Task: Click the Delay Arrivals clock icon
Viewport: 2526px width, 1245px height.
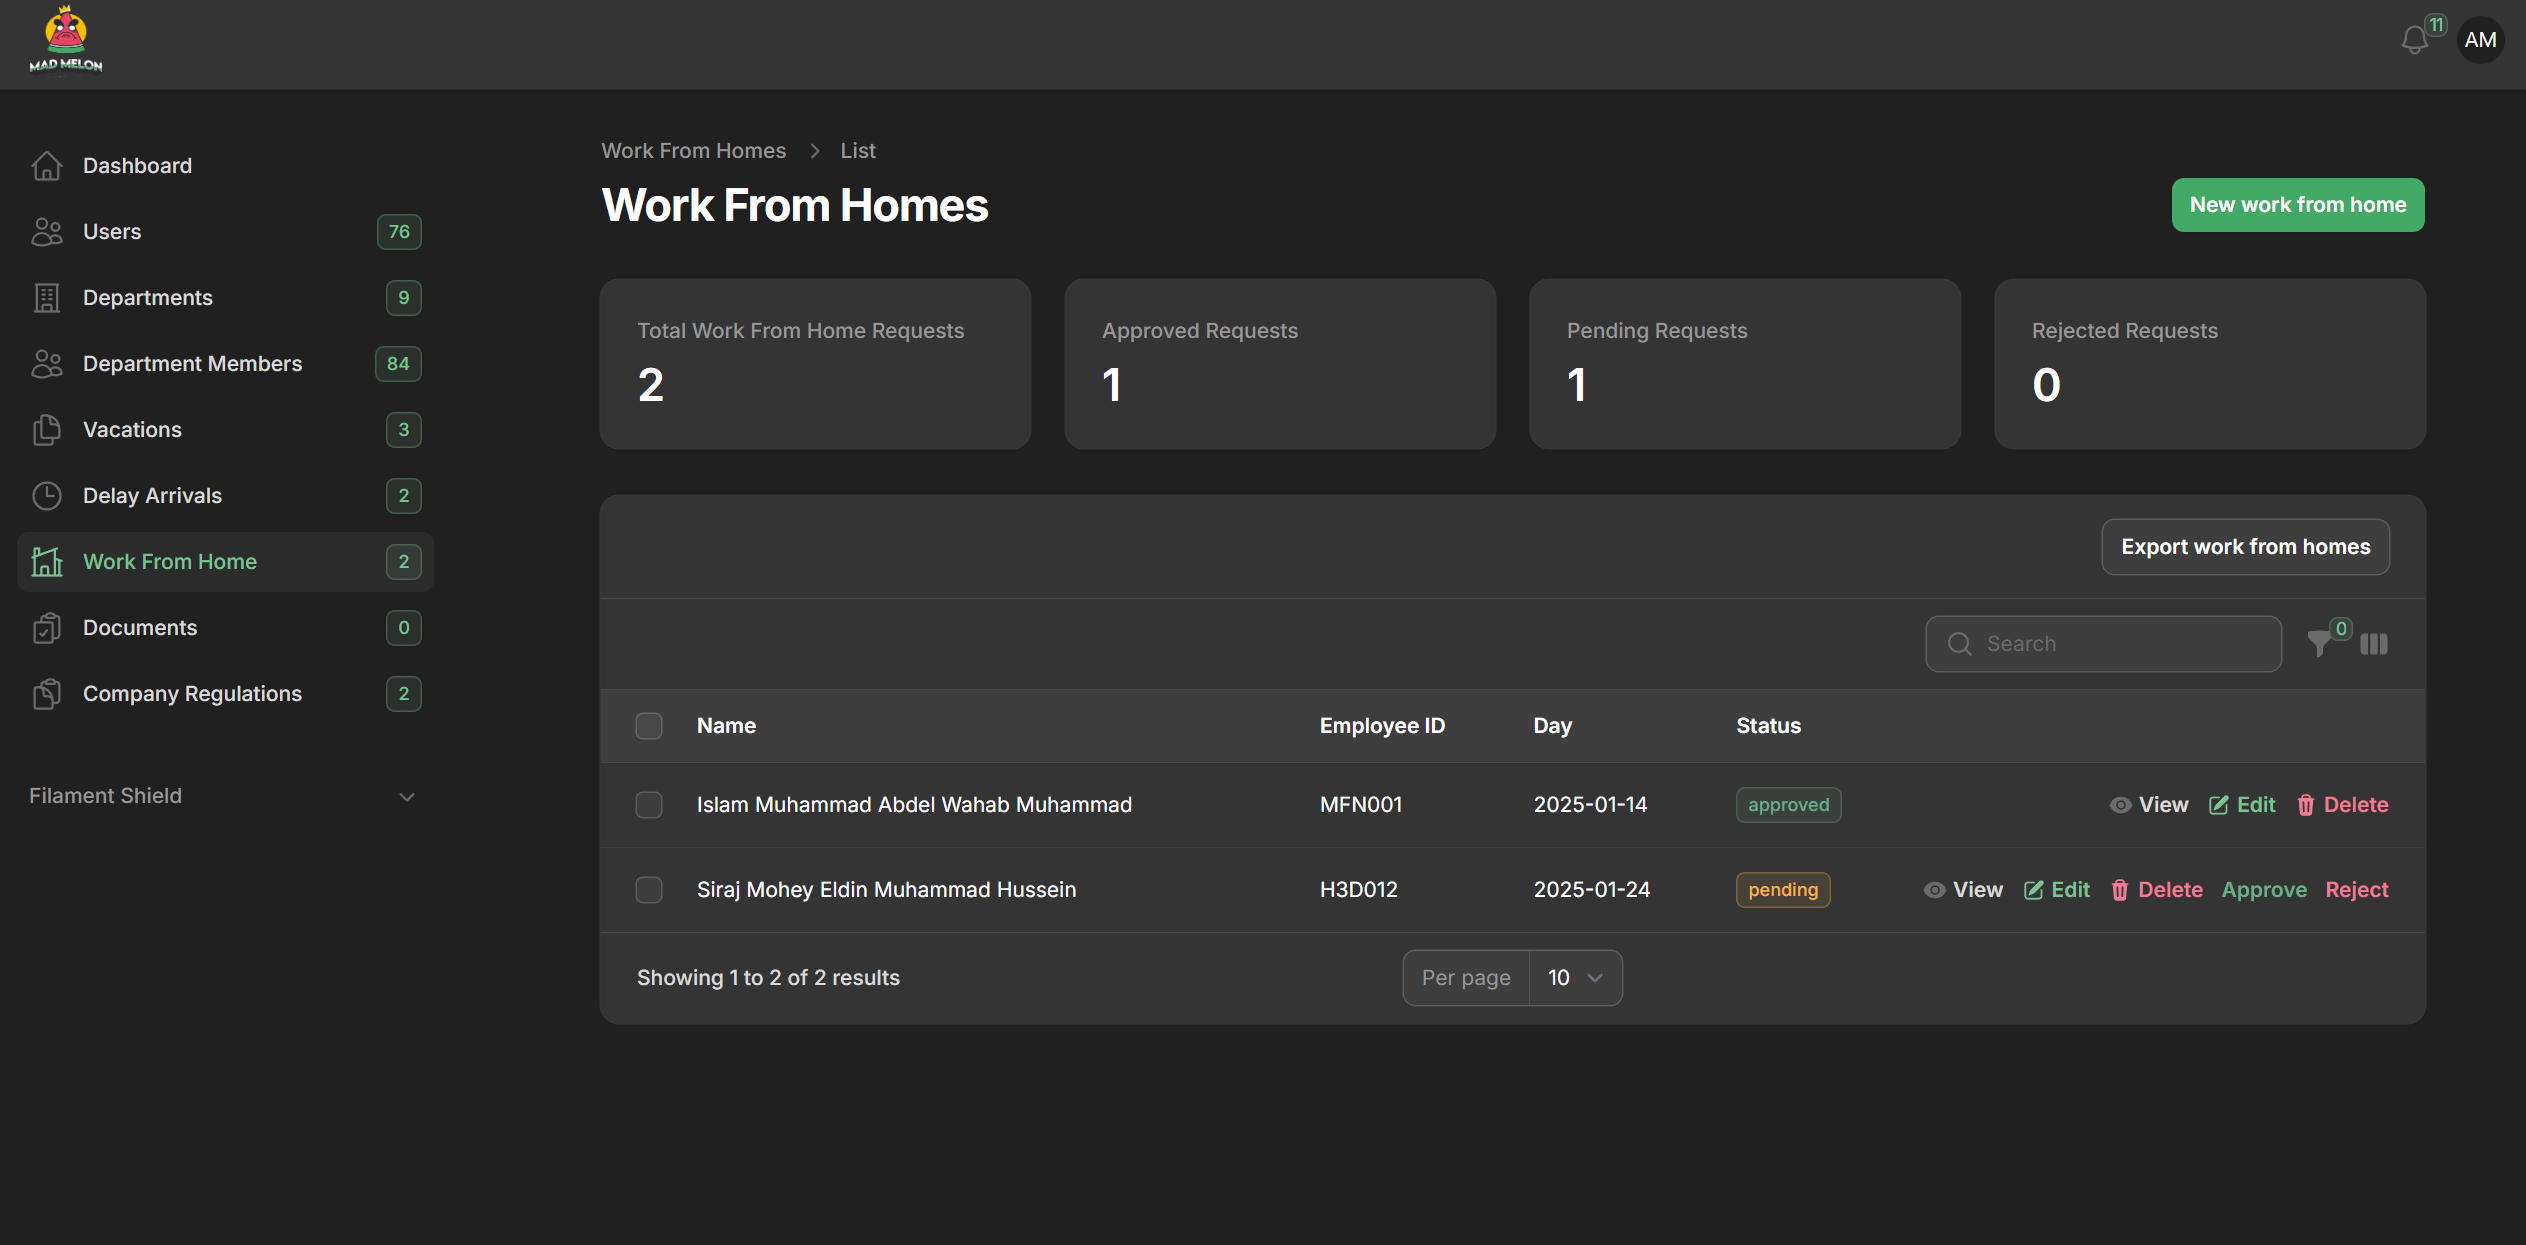Action: point(47,496)
